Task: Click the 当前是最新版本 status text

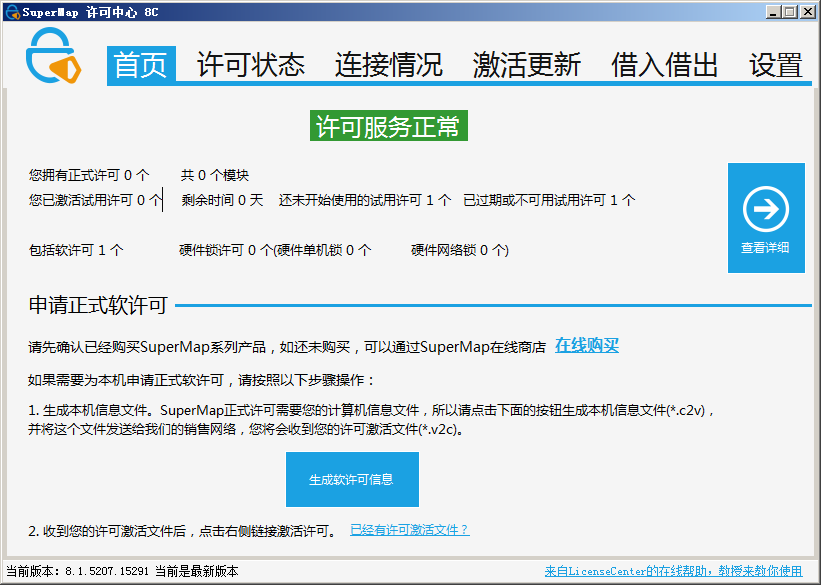Action: point(197,571)
